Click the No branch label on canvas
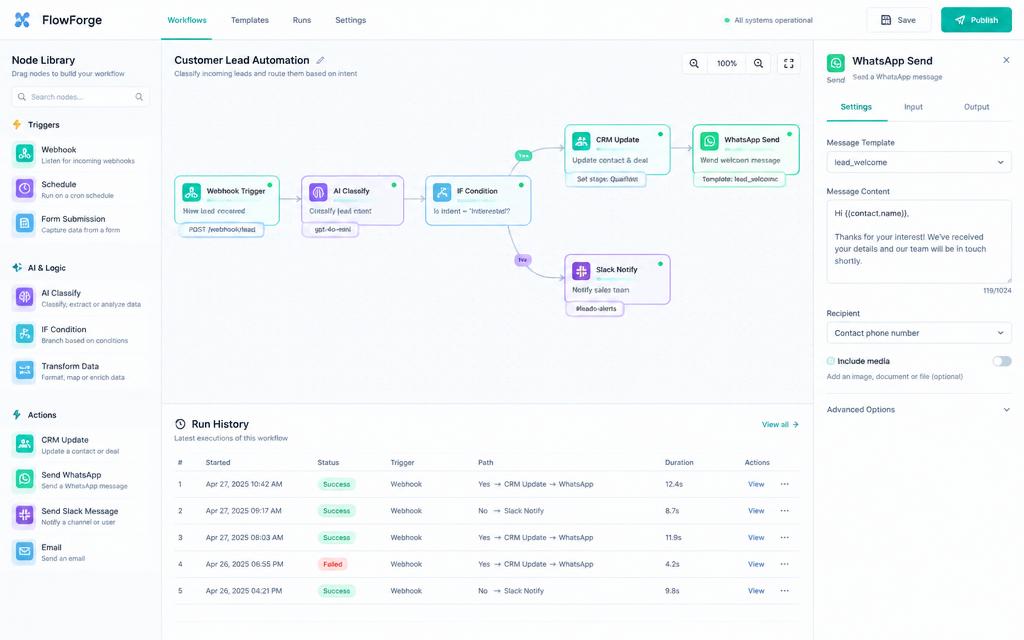The image size is (1024, 640). pos(522,260)
